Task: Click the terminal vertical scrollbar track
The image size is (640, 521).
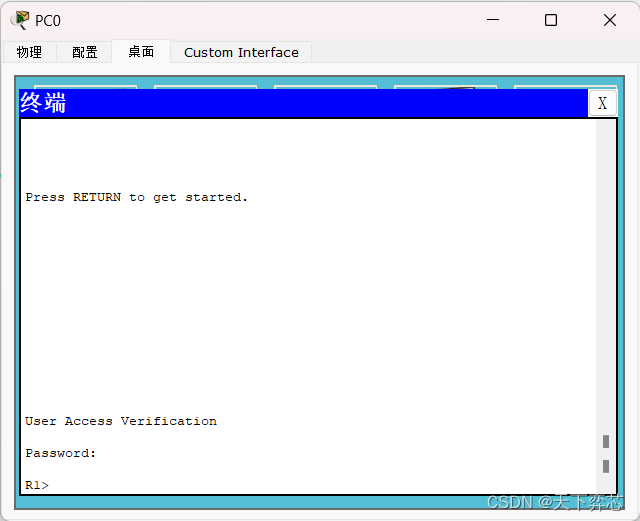Action: point(606,306)
